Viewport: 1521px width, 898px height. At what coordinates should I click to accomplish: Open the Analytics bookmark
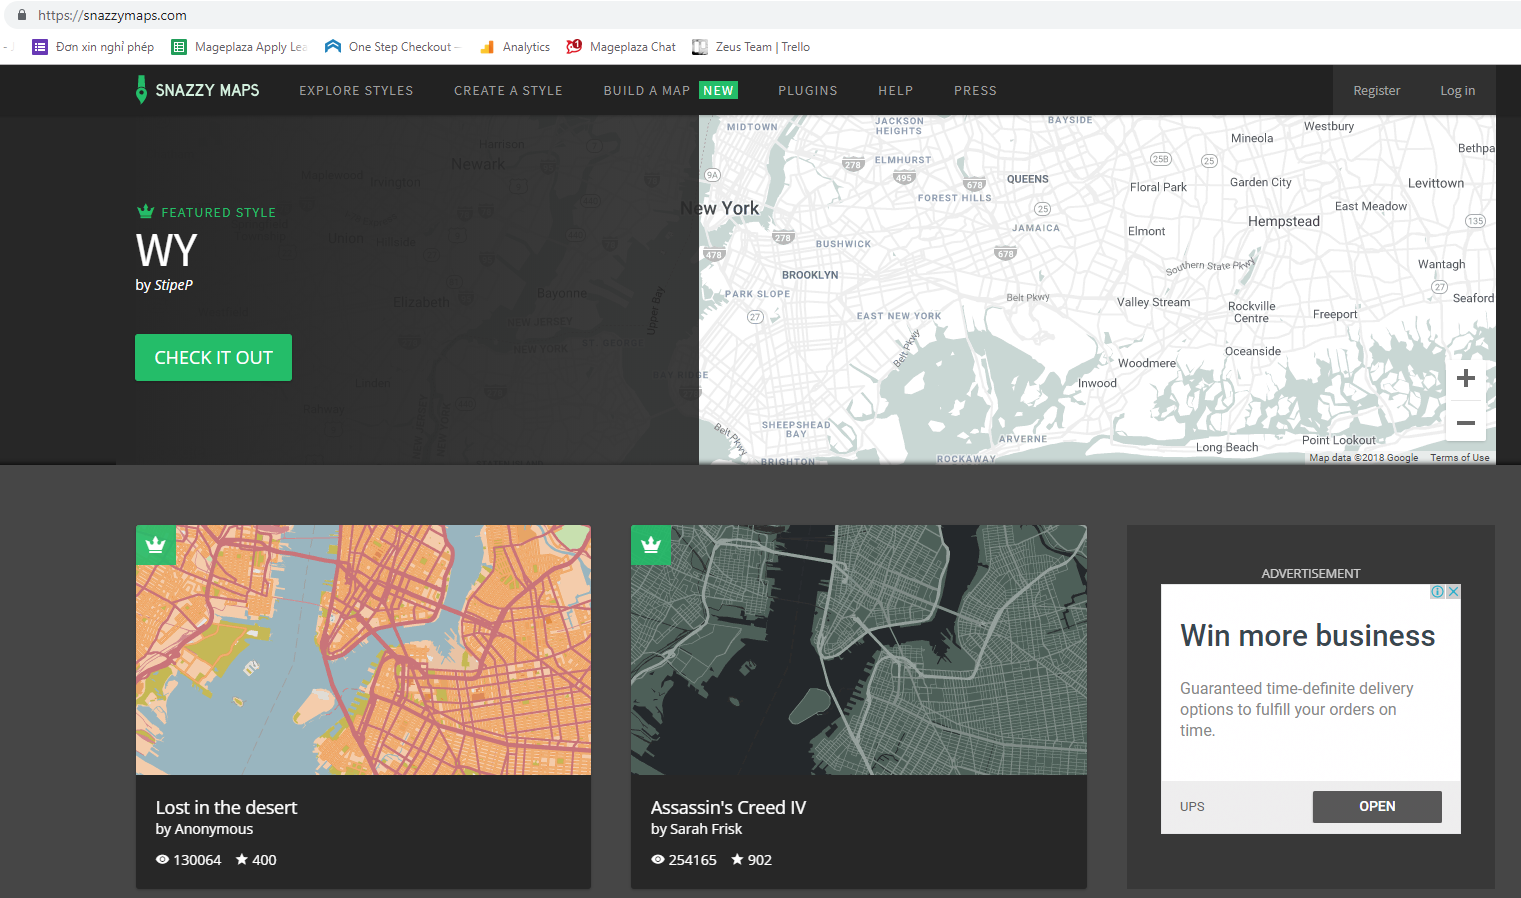click(x=515, y=47)
